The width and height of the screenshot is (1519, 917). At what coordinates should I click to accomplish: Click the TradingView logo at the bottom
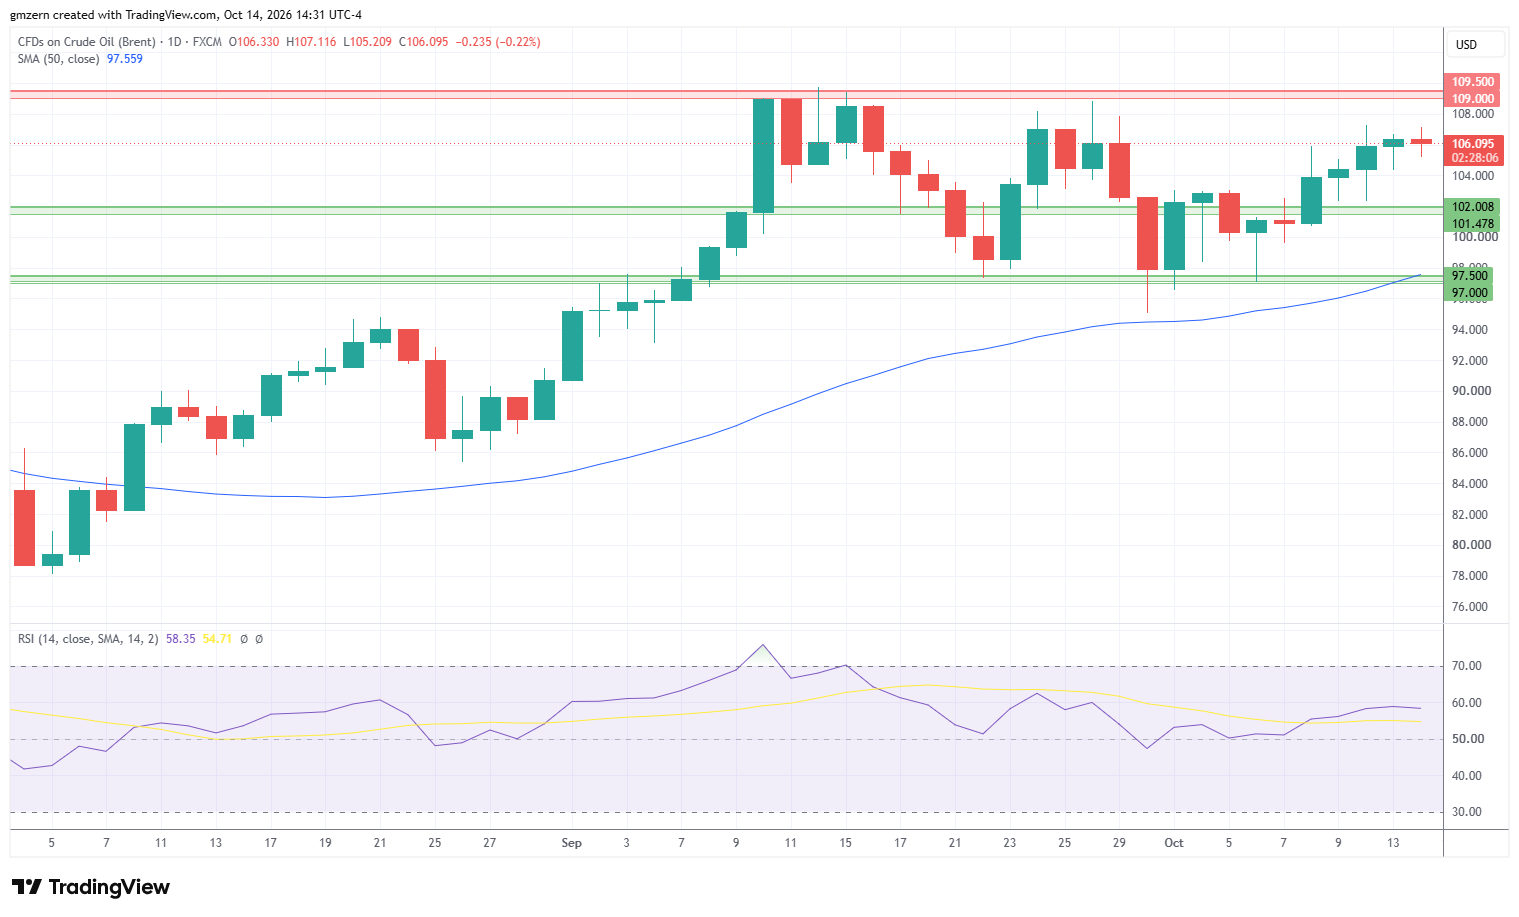coord(91,887)
